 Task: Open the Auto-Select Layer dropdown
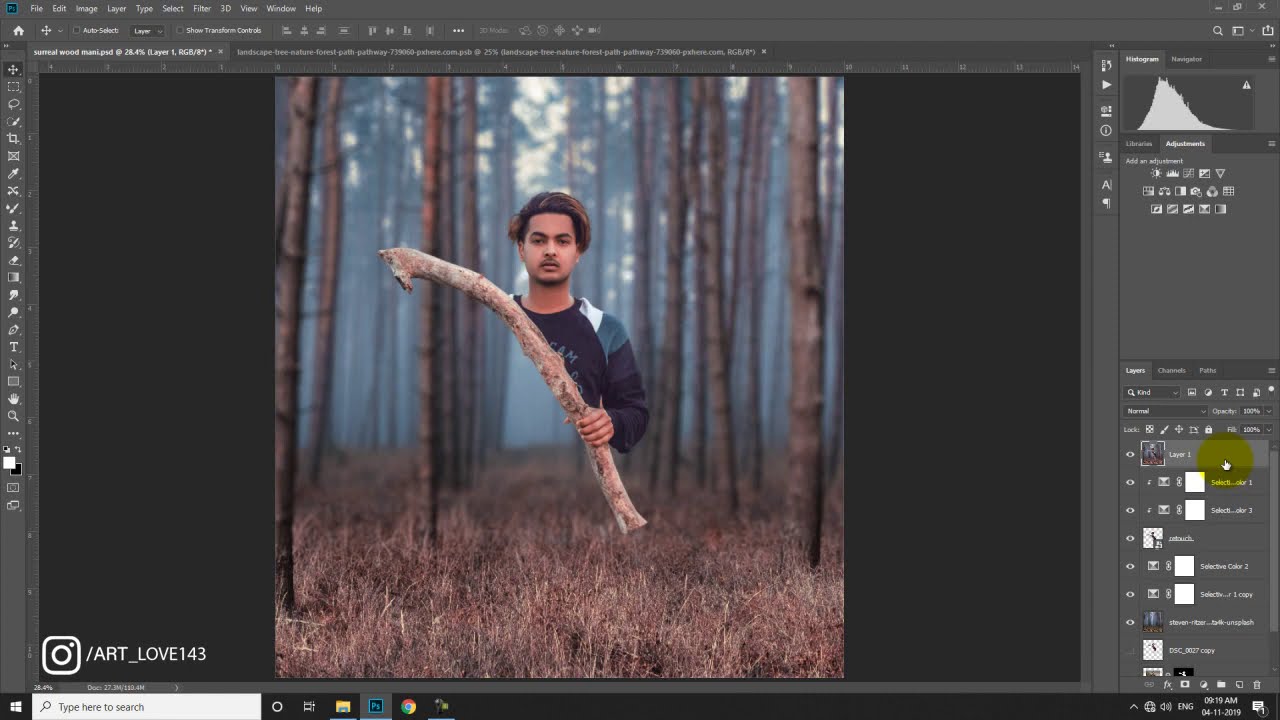point(147,31)
